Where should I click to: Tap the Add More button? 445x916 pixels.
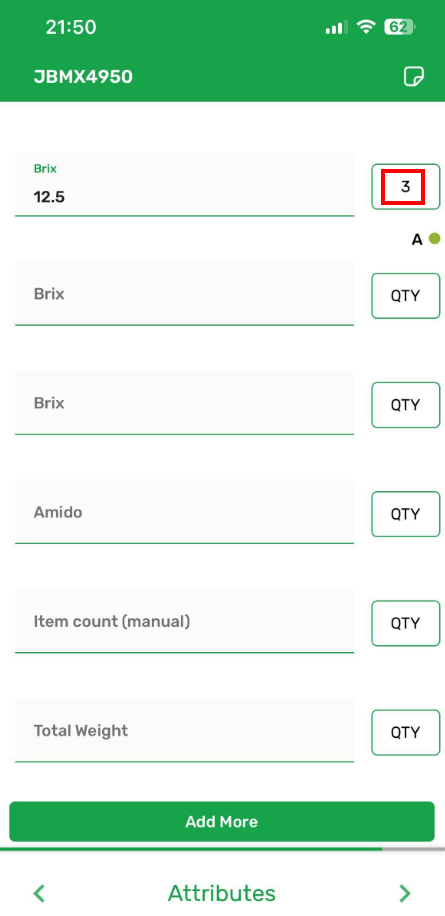[x=222, y=821]
